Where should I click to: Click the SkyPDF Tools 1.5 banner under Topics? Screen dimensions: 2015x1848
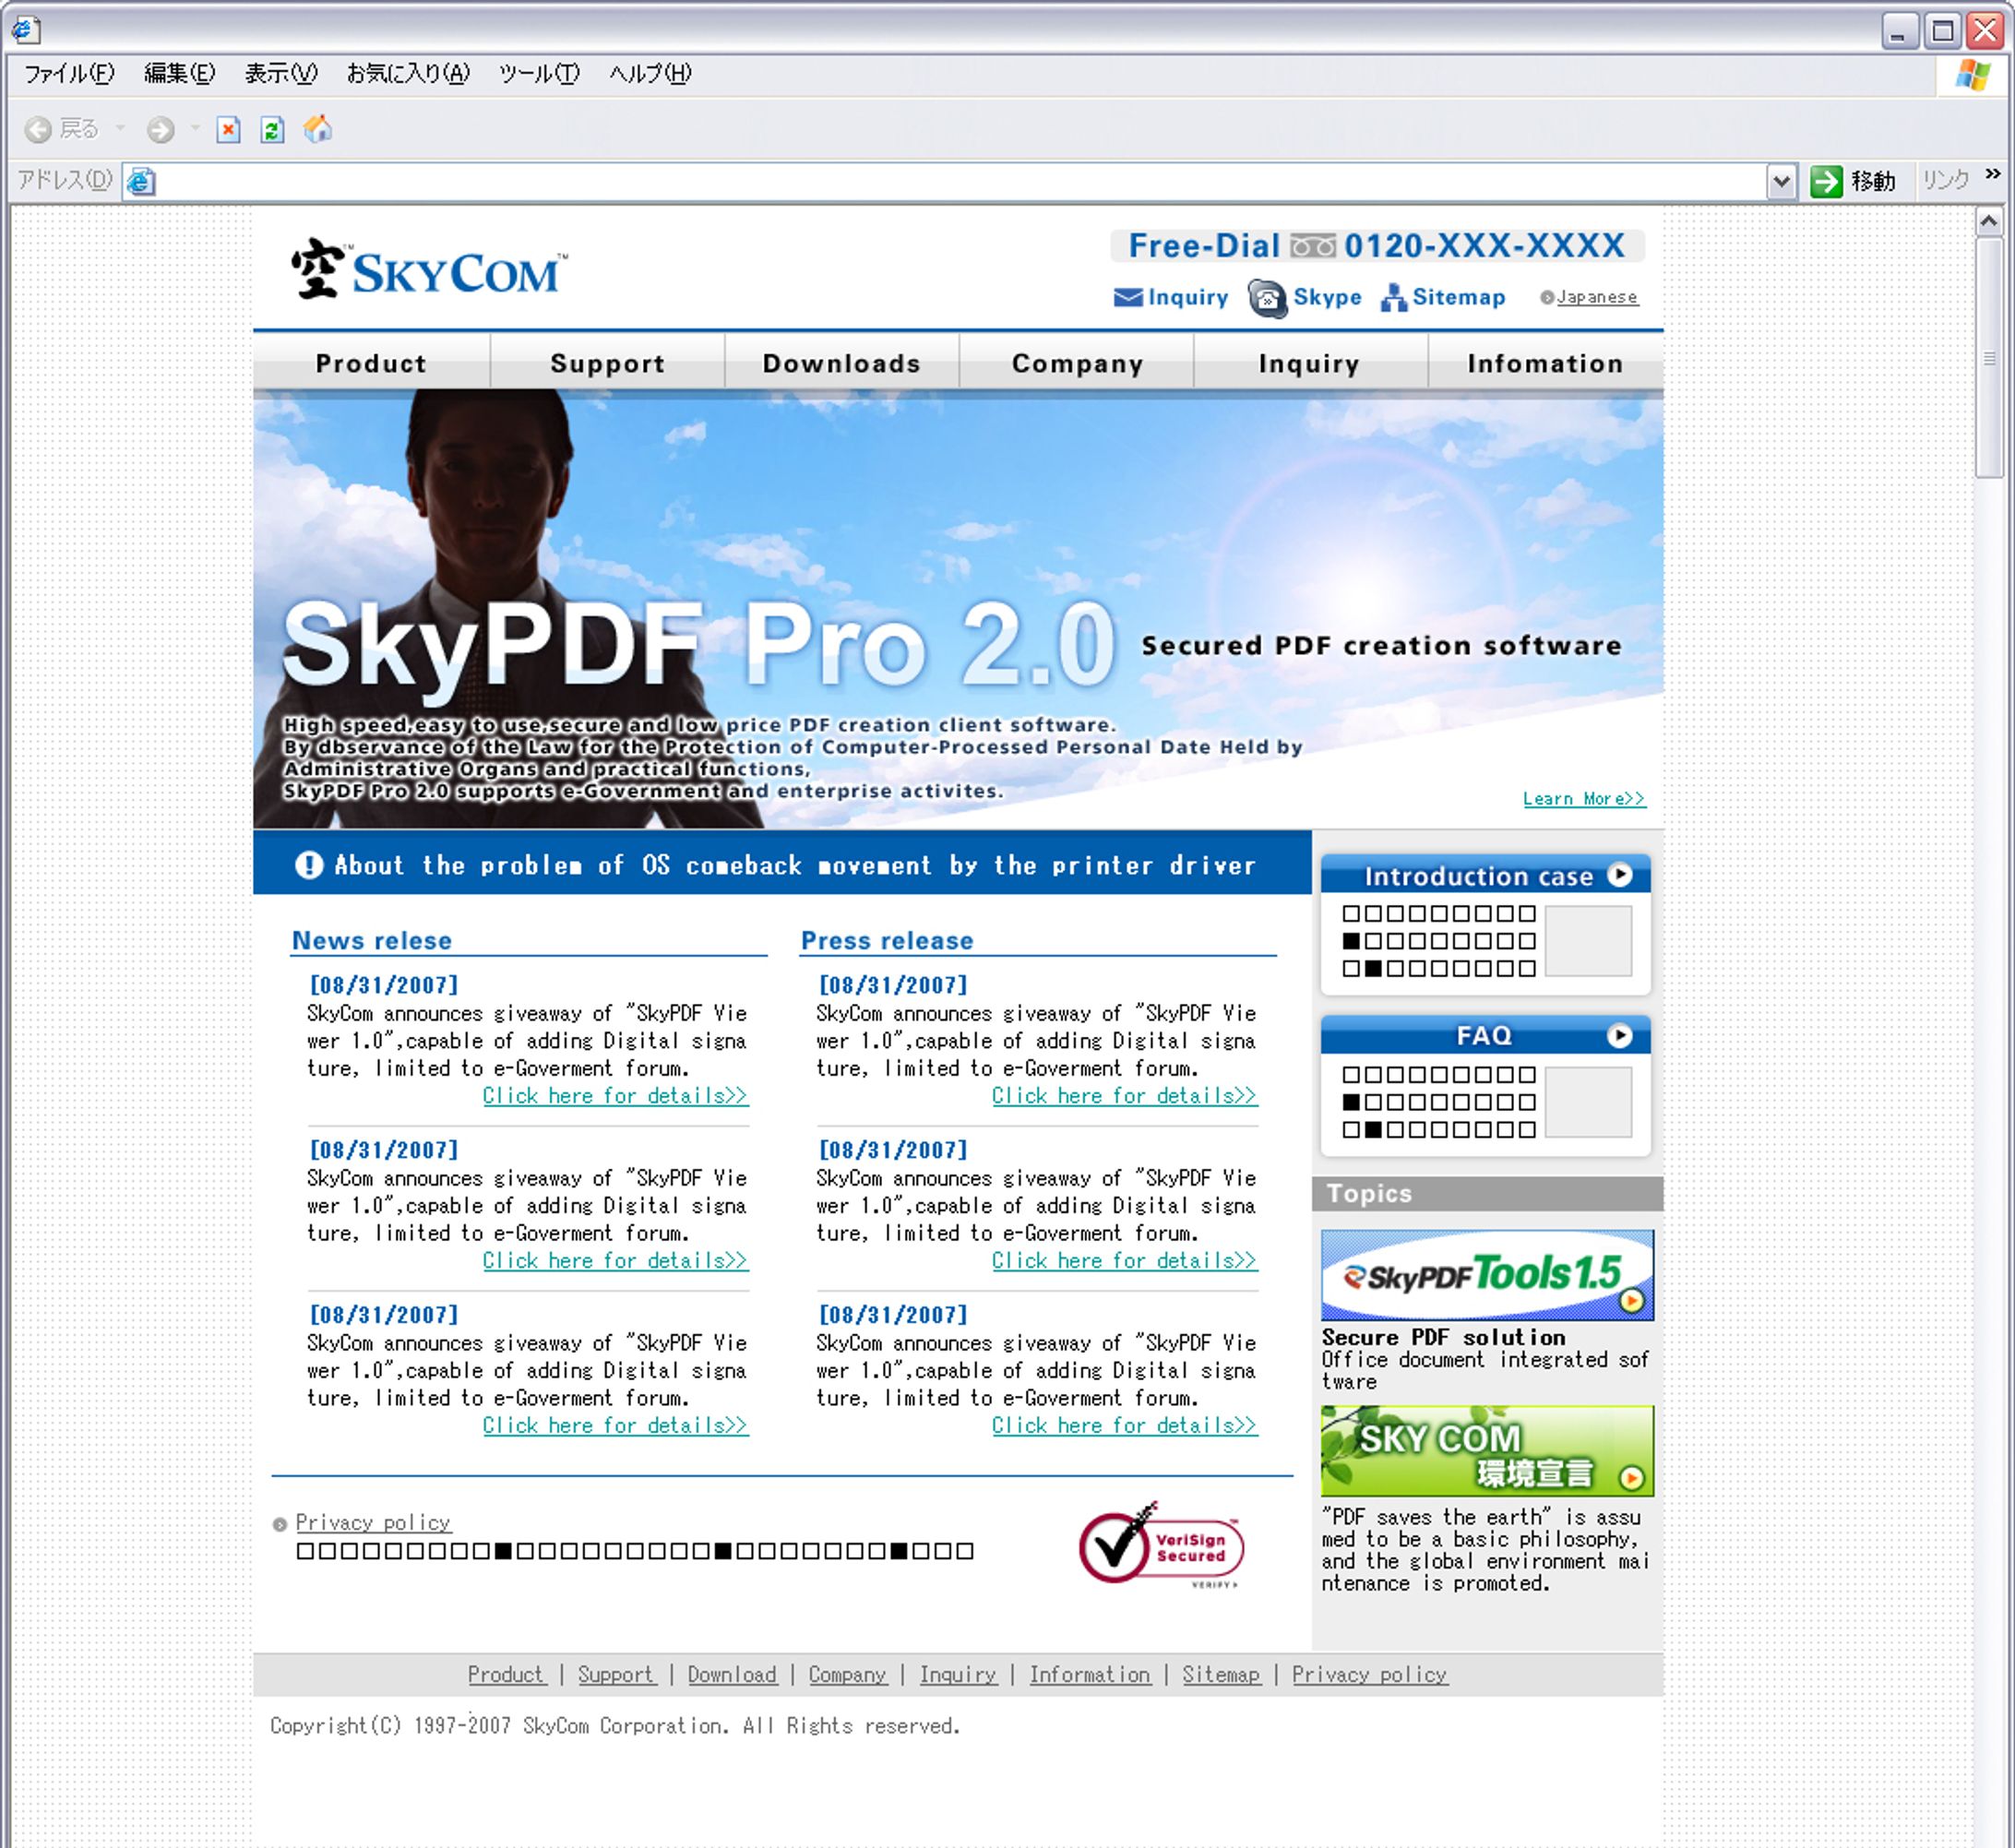point(1486,1274)
